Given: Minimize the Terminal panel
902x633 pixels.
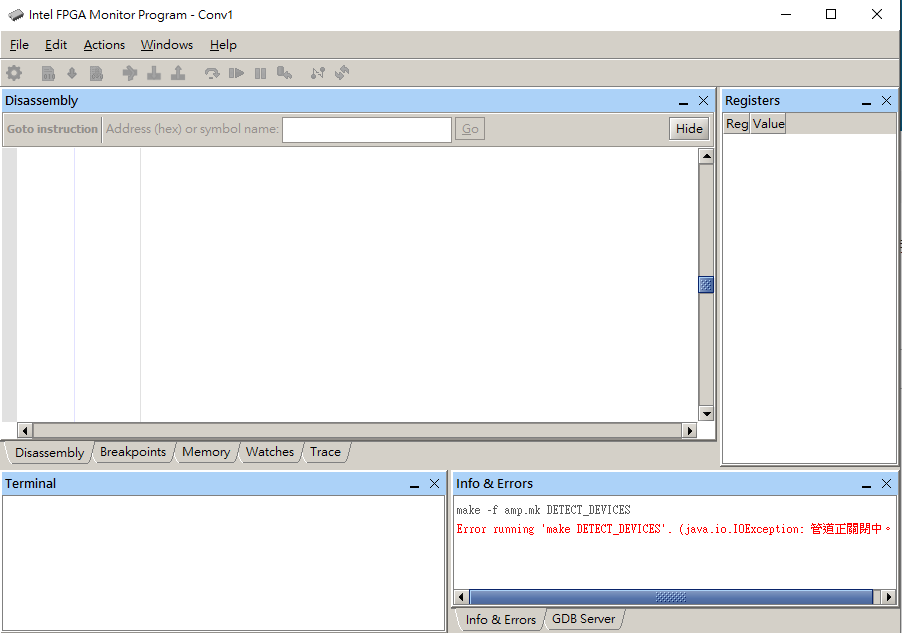Looking at the screenshot, I should [x=414, y=485].
